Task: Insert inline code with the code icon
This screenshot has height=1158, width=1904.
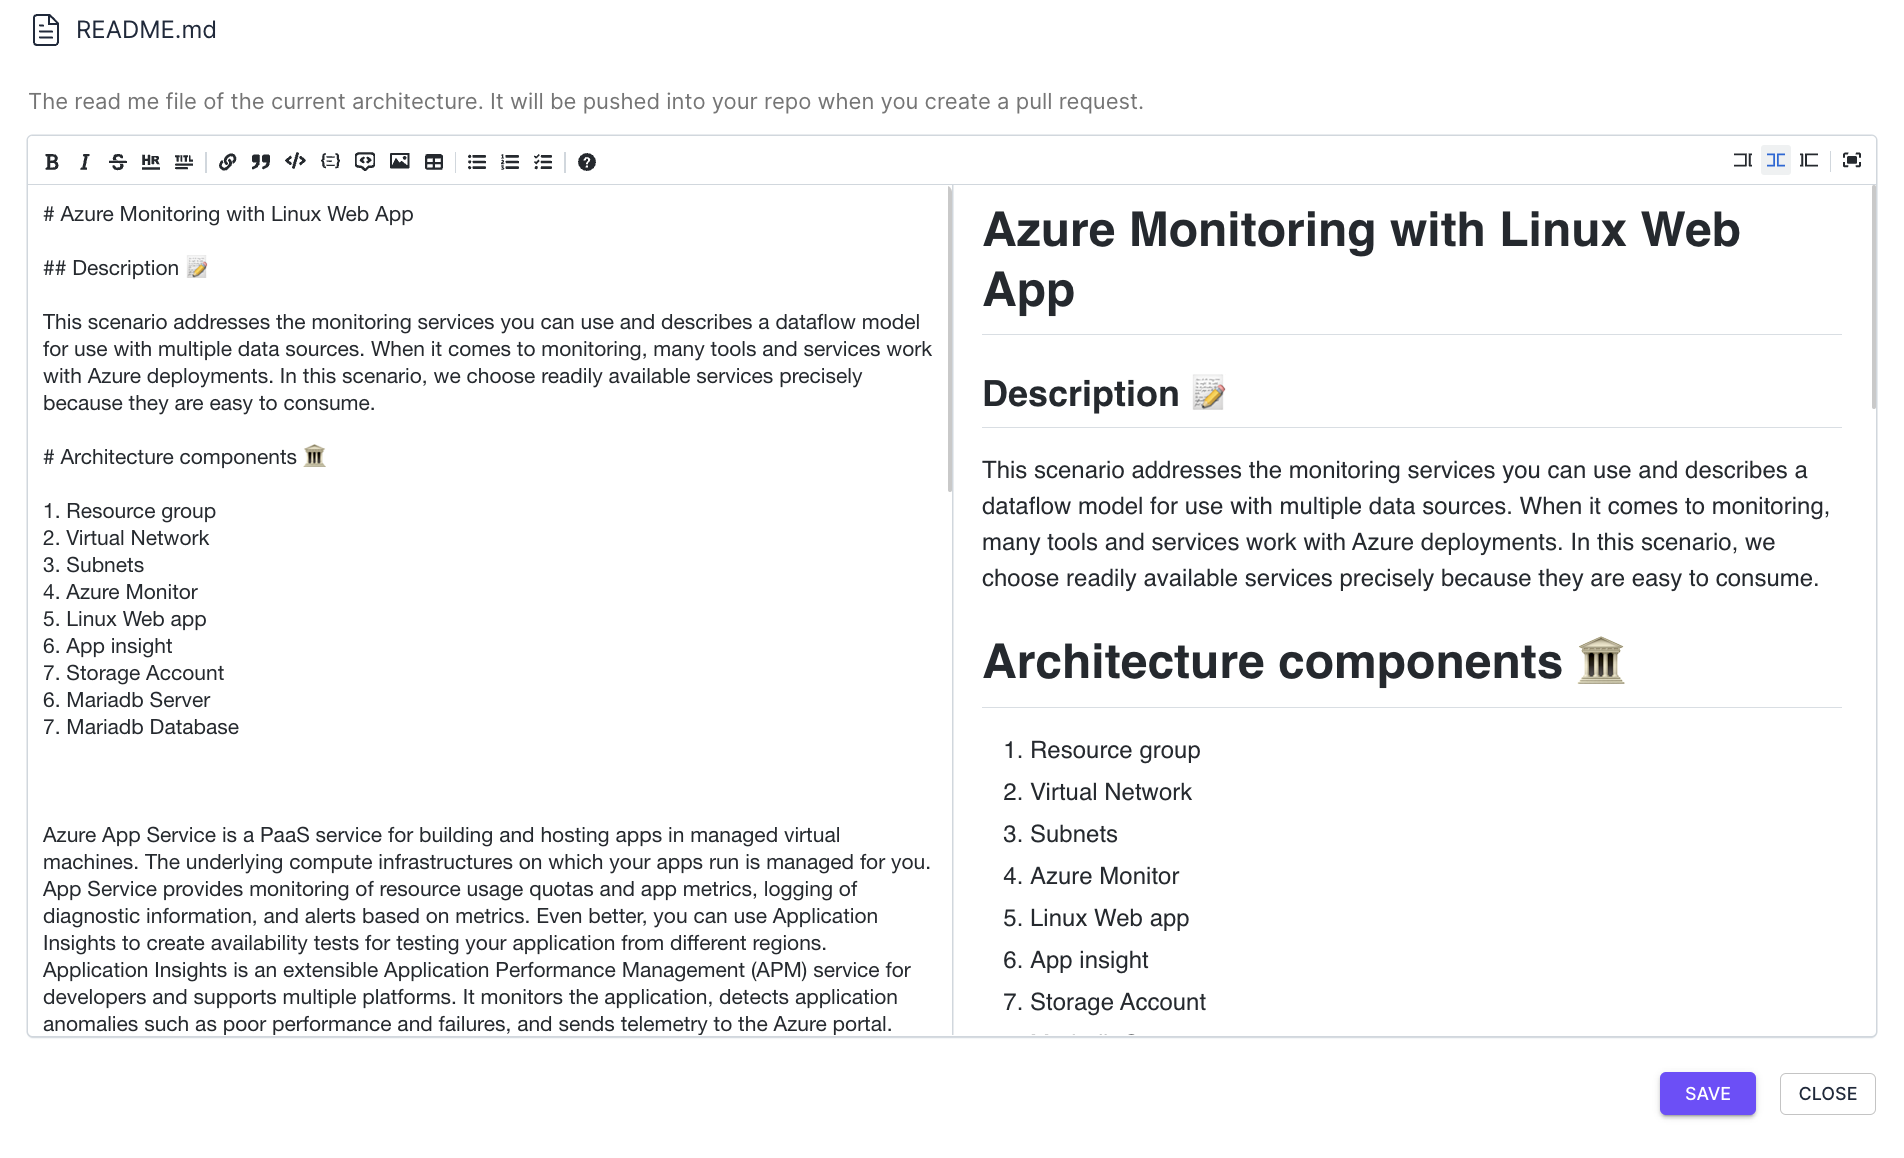Action: click(x=295, y=162)
